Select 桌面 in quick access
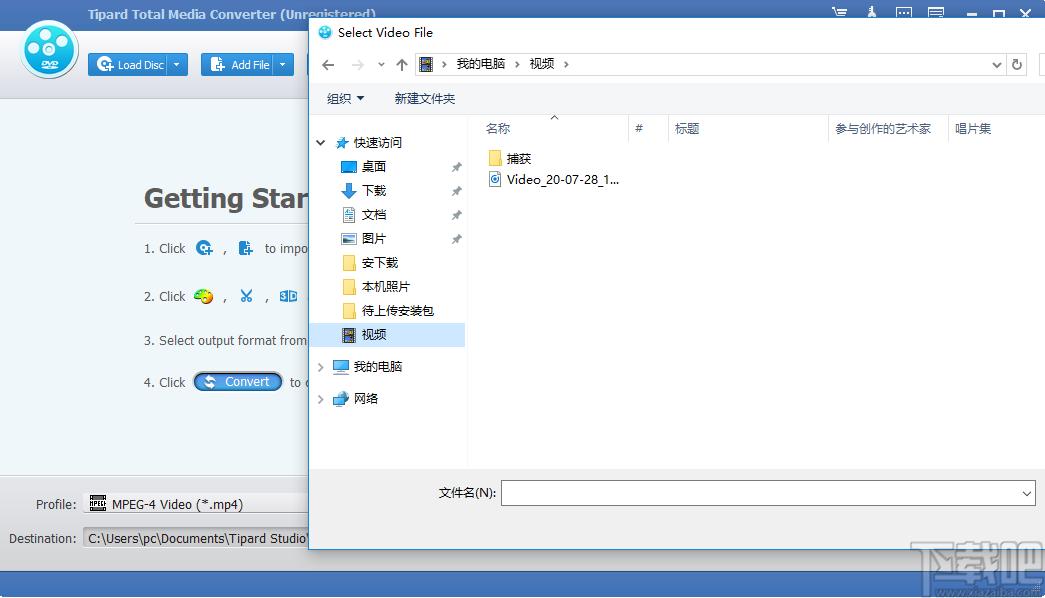This screenshot has height=598, width=1045. [x=373, y=167]
